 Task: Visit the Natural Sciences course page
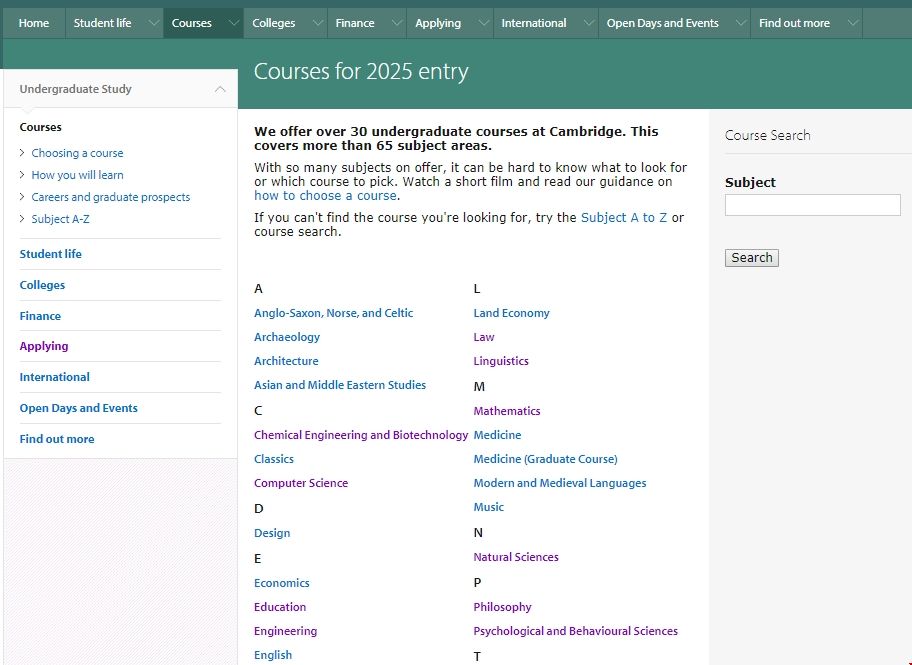pyautogui.click(x=516, y=557)
